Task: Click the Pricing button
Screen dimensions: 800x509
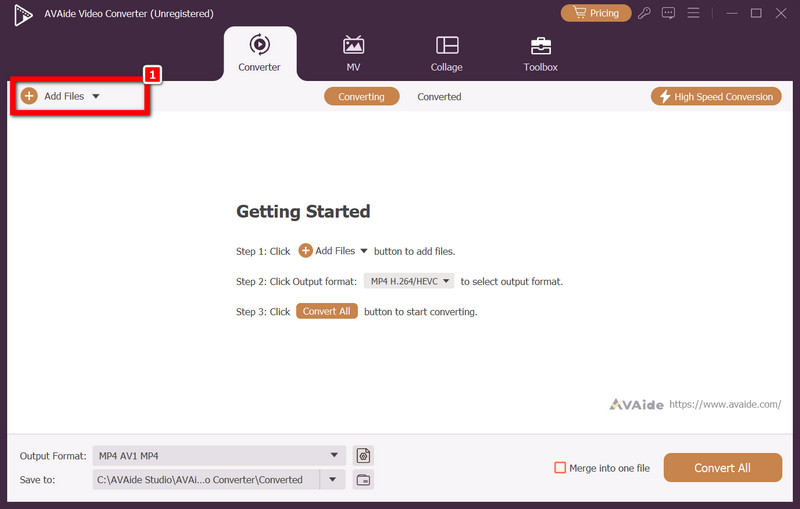Action: 596,13
